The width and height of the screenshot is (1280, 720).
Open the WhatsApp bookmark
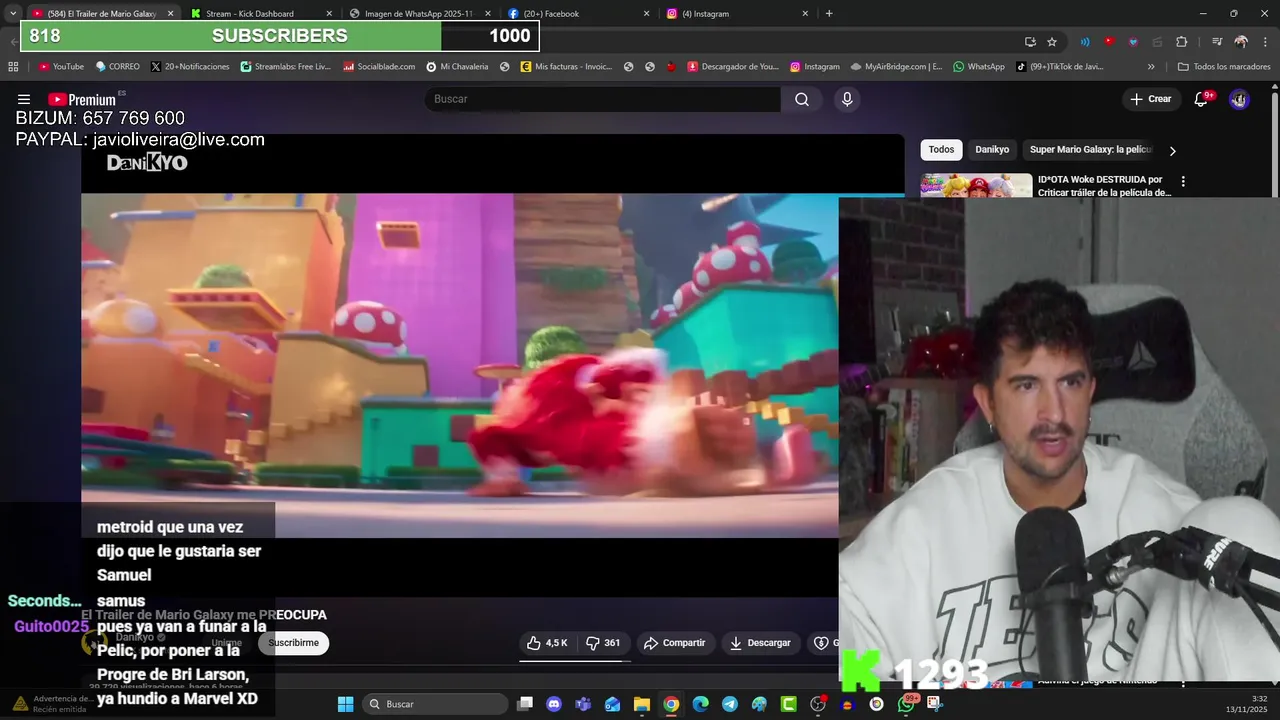[979, 67]
